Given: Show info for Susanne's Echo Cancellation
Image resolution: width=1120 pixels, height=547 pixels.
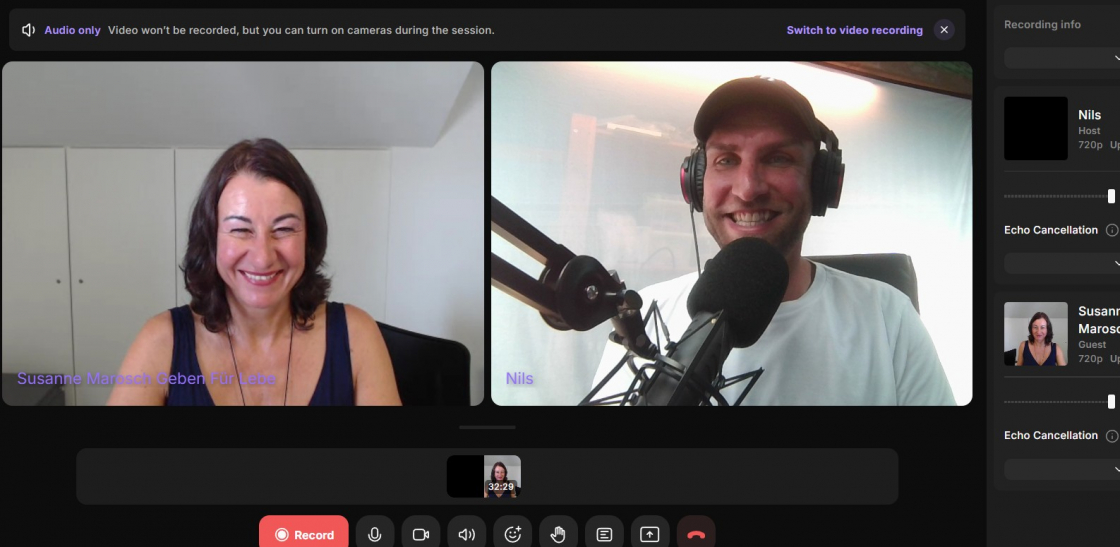Looking at the screenshot, I should (x=1111, y=436).
